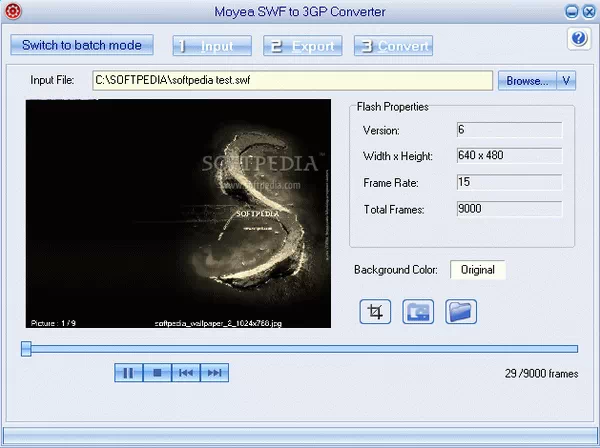Jump to the last frame

tap(215, 373)
